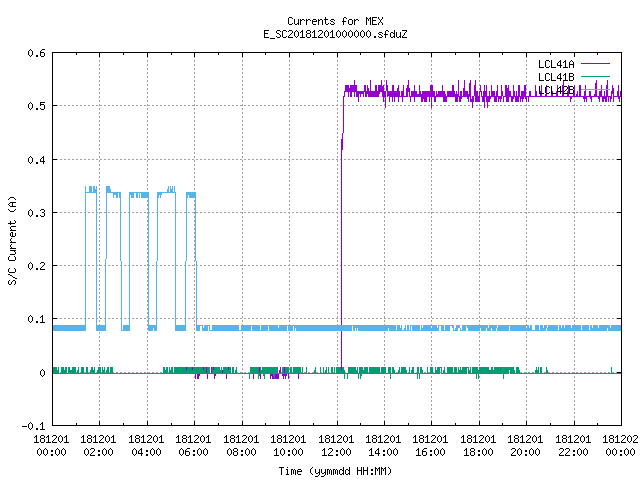The width and height of the screenshot is (640, 480).
Task: Click the x-axis tick label 181201 12:00
Action: pos(336,446)
